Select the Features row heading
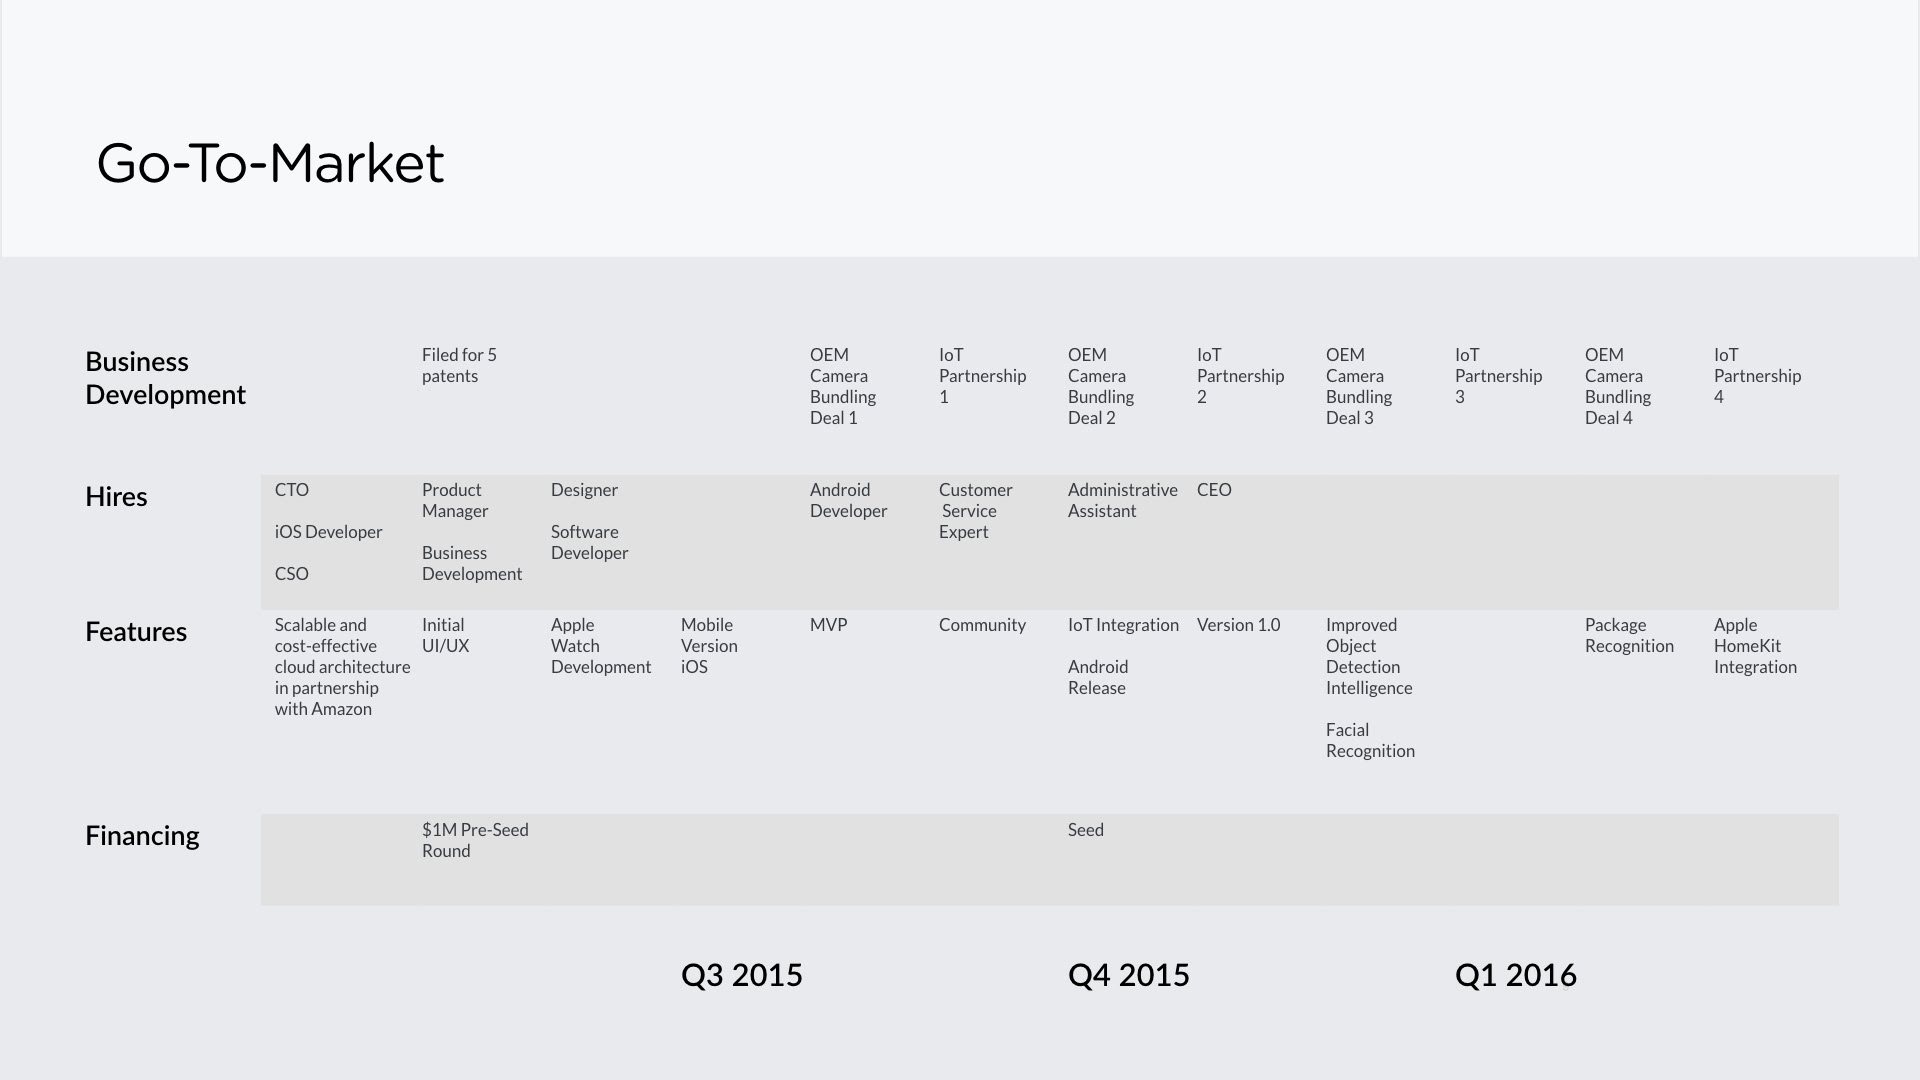This screenshot has width=1920, height=1080. coord(136,632)
